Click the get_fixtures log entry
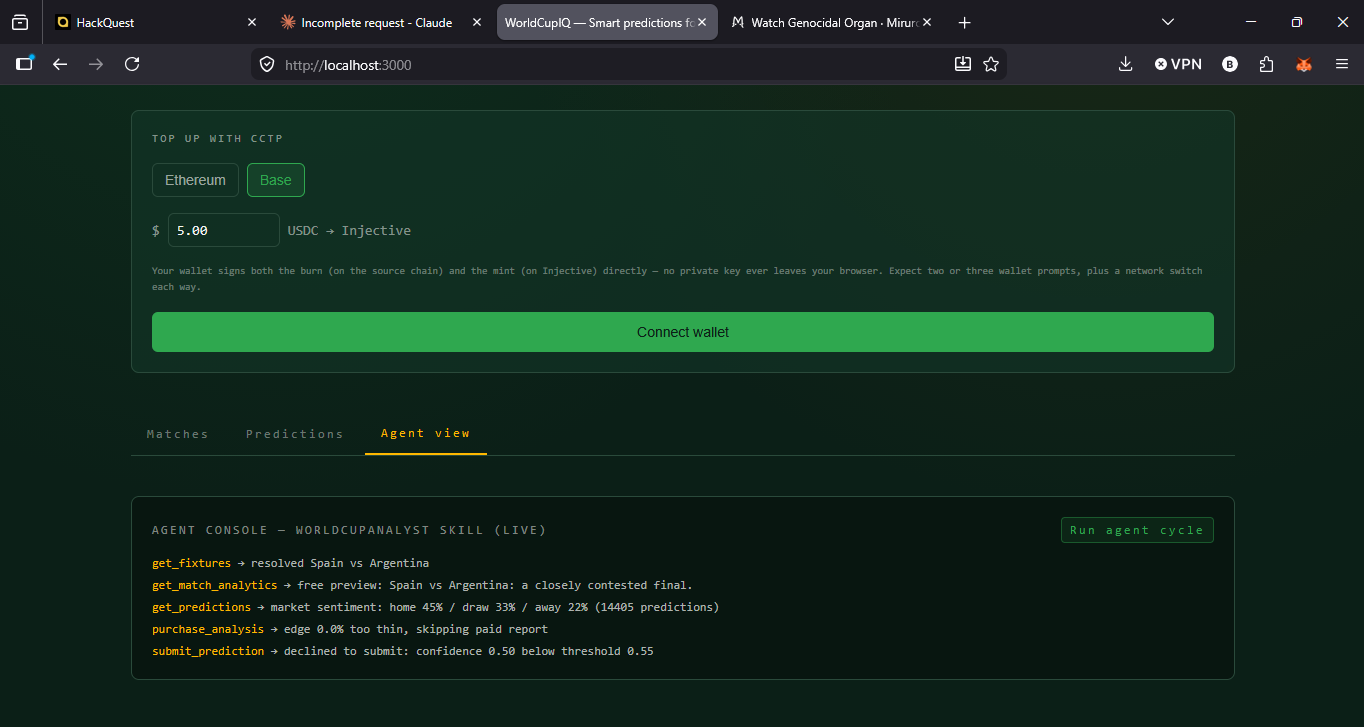This screenshot has height=727, width=1364. click(290, 563)
